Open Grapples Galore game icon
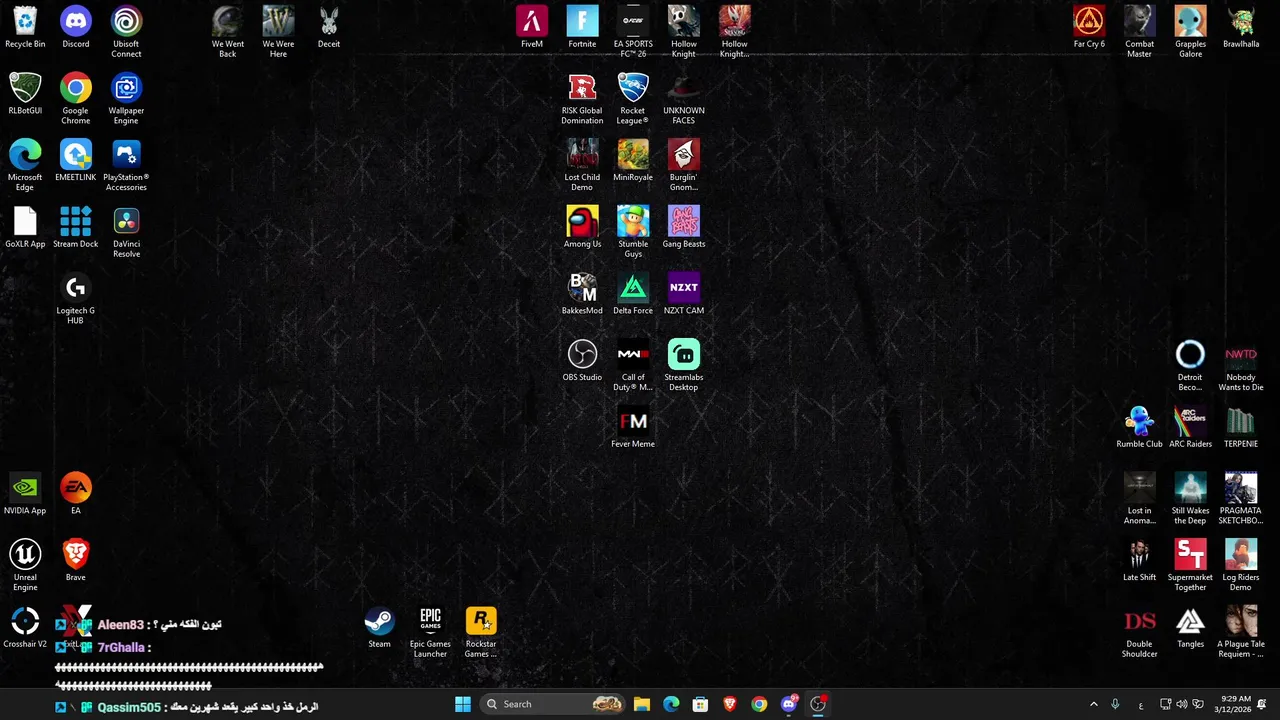This screenshot has height=720, width=1280. tap(1190, 32)
